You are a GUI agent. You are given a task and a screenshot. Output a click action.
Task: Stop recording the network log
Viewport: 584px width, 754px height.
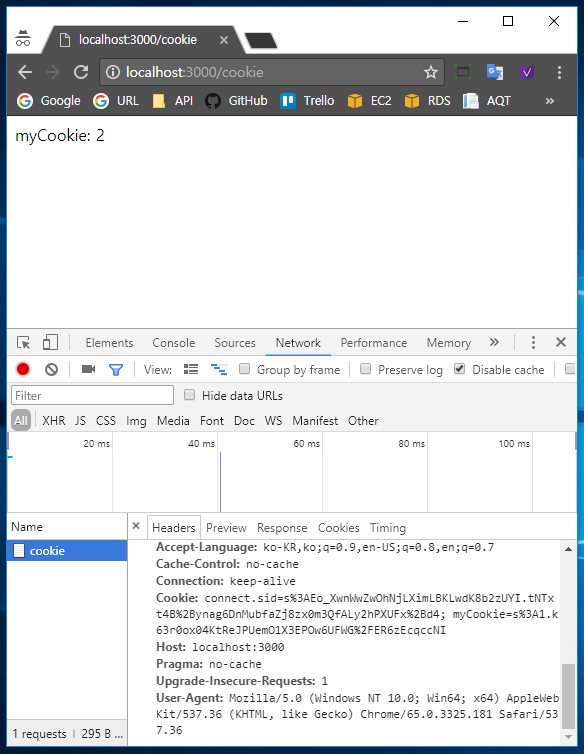coord(23,369)
